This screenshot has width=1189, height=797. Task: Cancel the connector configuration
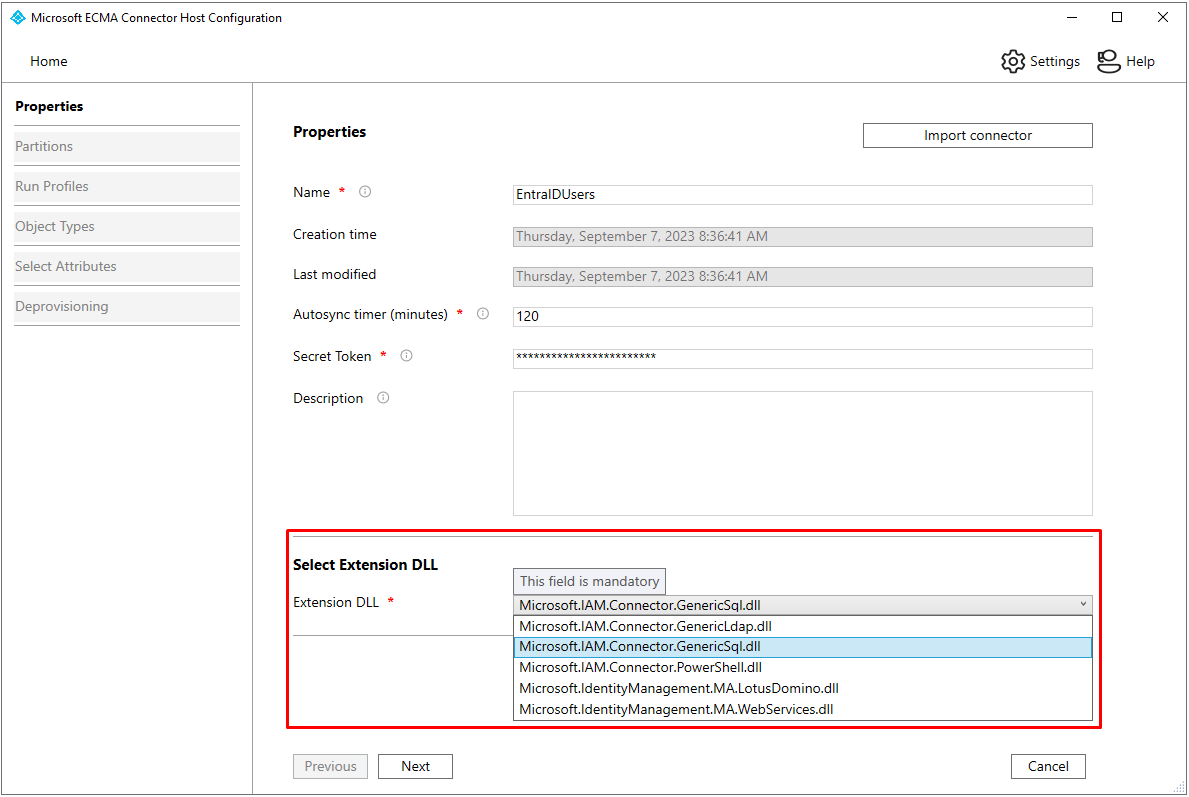coord(1047,766)
